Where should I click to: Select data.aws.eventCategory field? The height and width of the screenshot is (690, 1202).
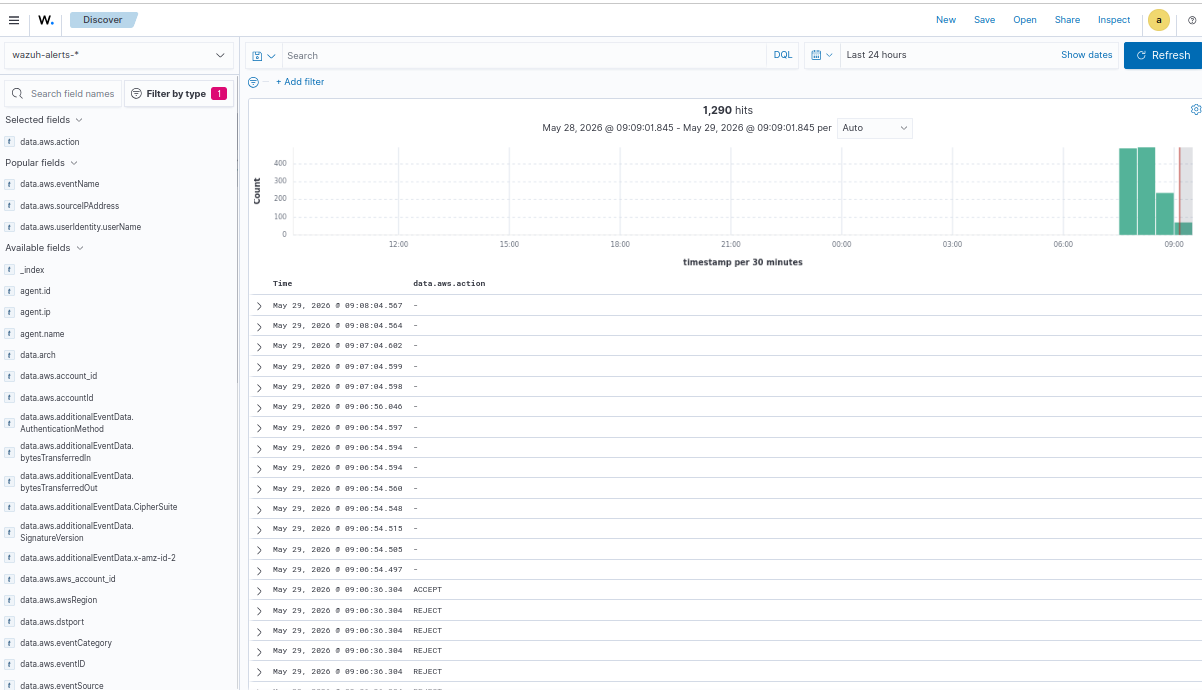tap(66, 643)
